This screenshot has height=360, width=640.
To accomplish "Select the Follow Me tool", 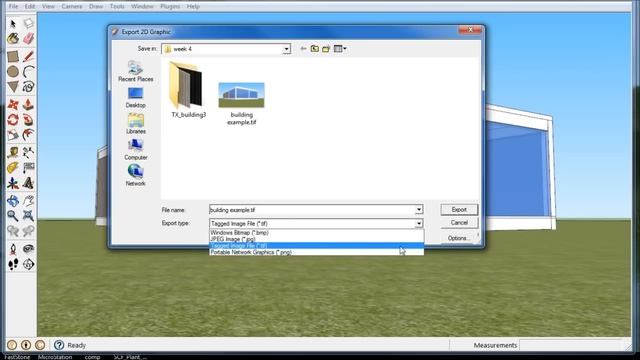I will (x=28, y=120).
